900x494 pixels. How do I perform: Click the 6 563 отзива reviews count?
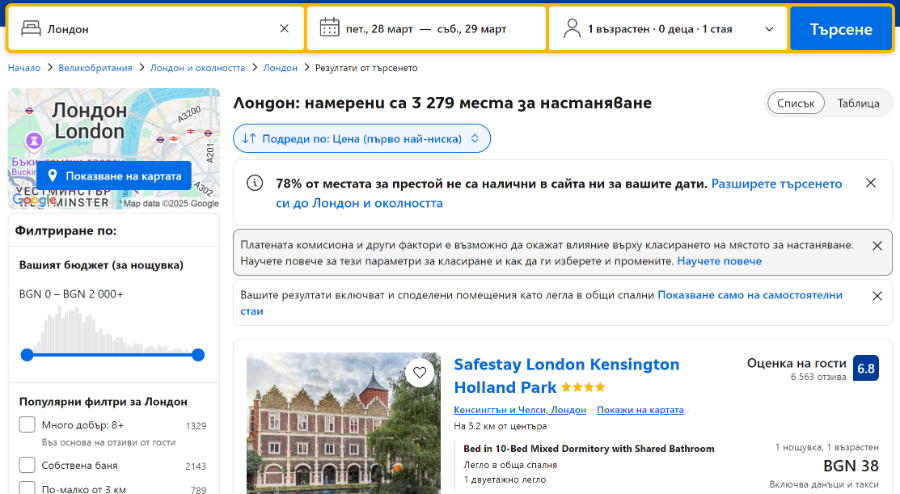pos(818,377)
